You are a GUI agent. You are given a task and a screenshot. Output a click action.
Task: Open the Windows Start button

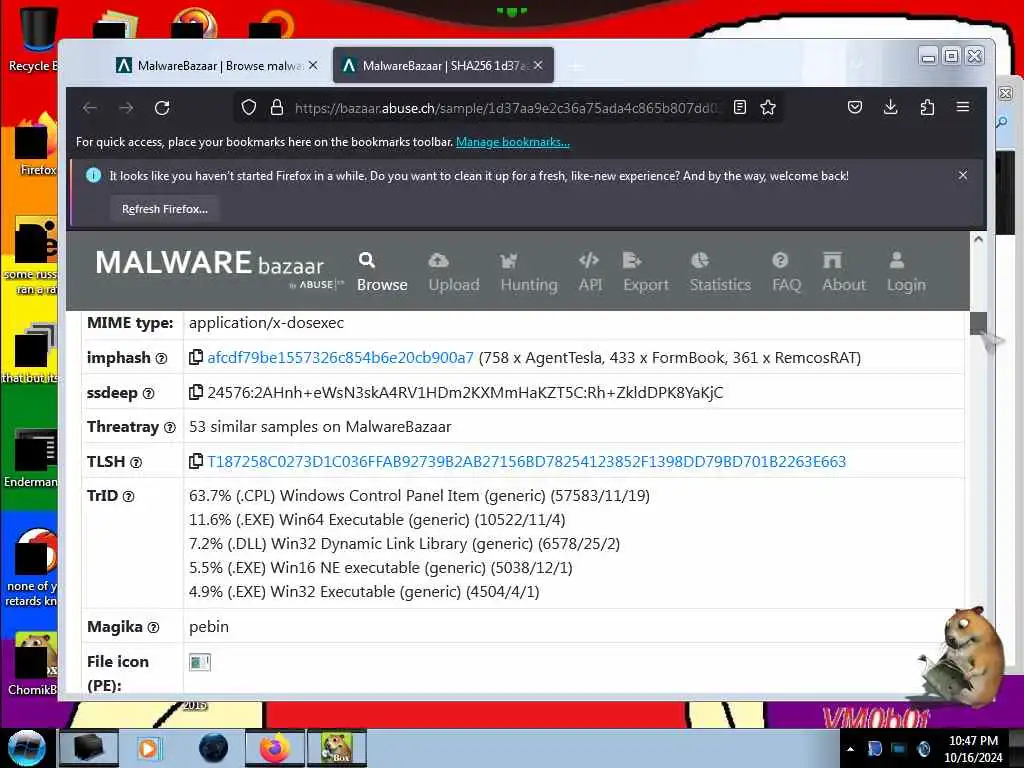pos(27,748)
